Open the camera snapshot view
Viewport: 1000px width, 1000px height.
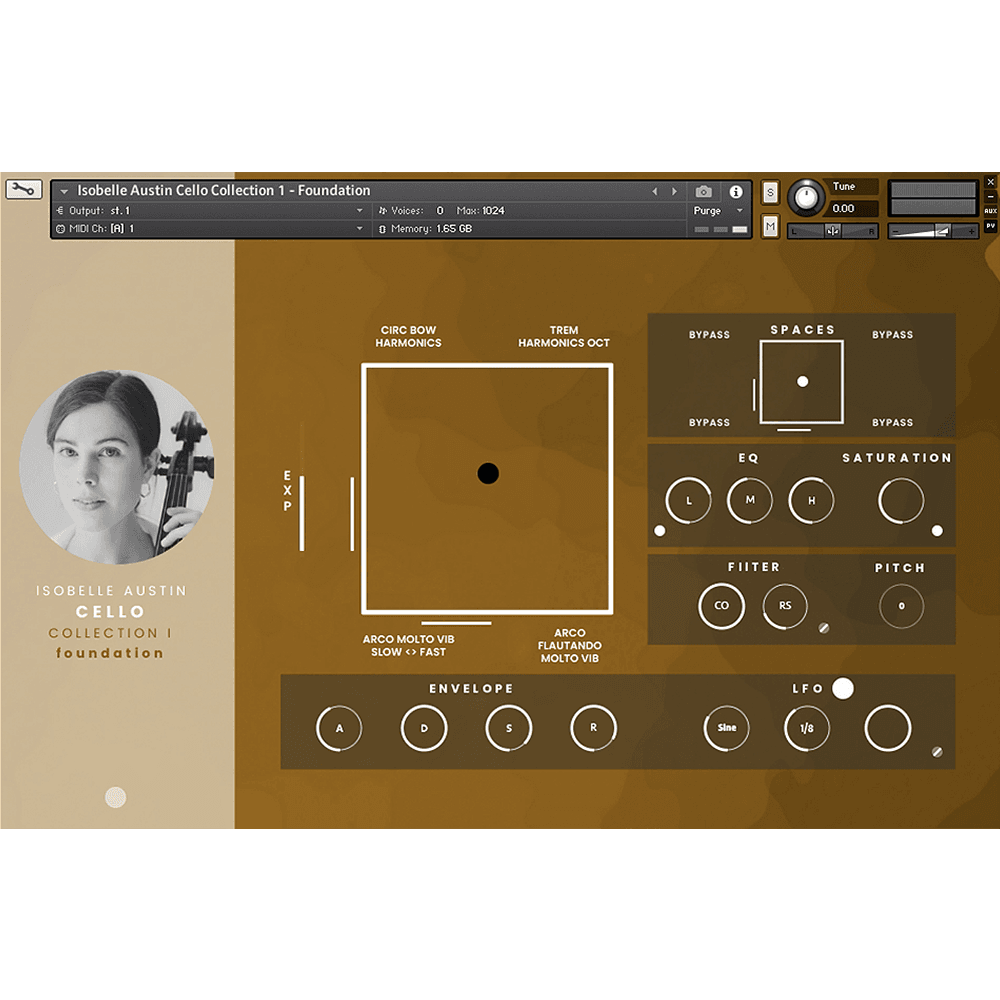704,191
